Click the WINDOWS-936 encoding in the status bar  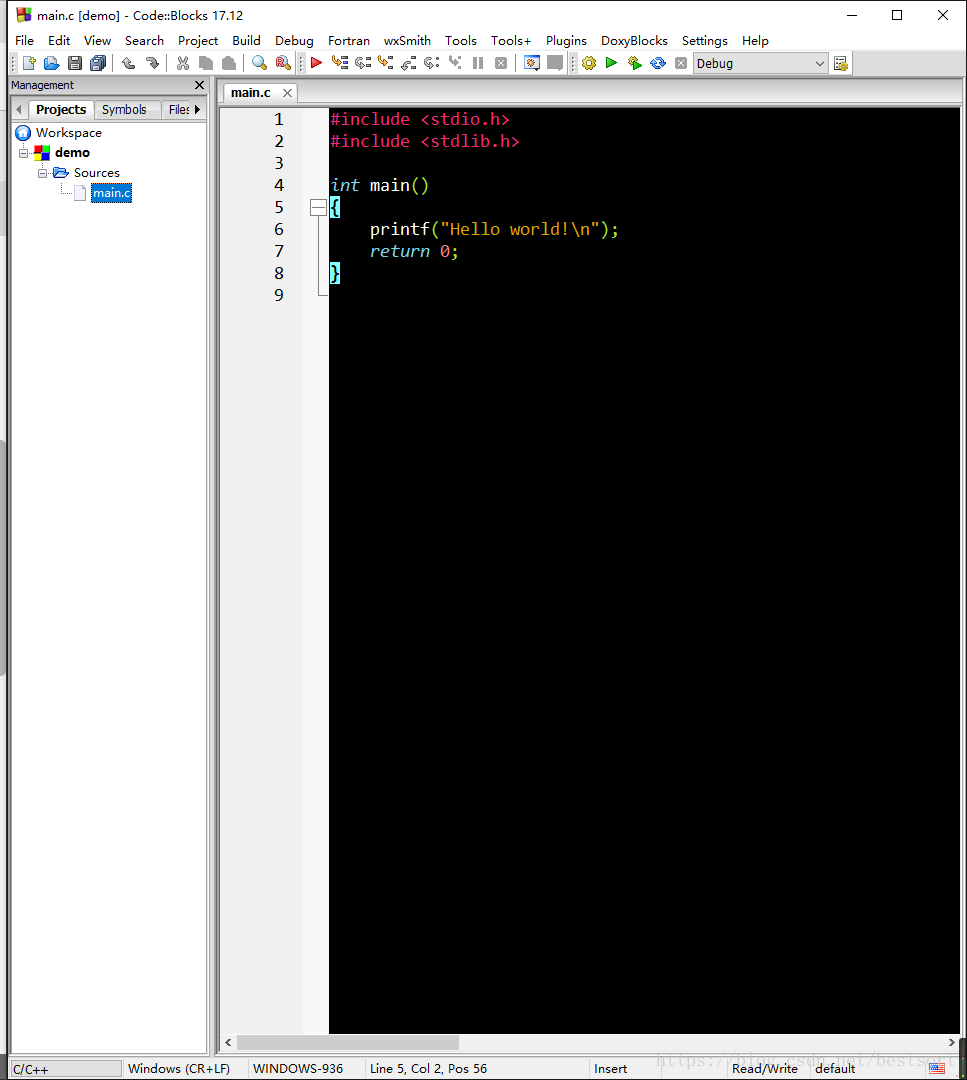[x=298, y=1069]
